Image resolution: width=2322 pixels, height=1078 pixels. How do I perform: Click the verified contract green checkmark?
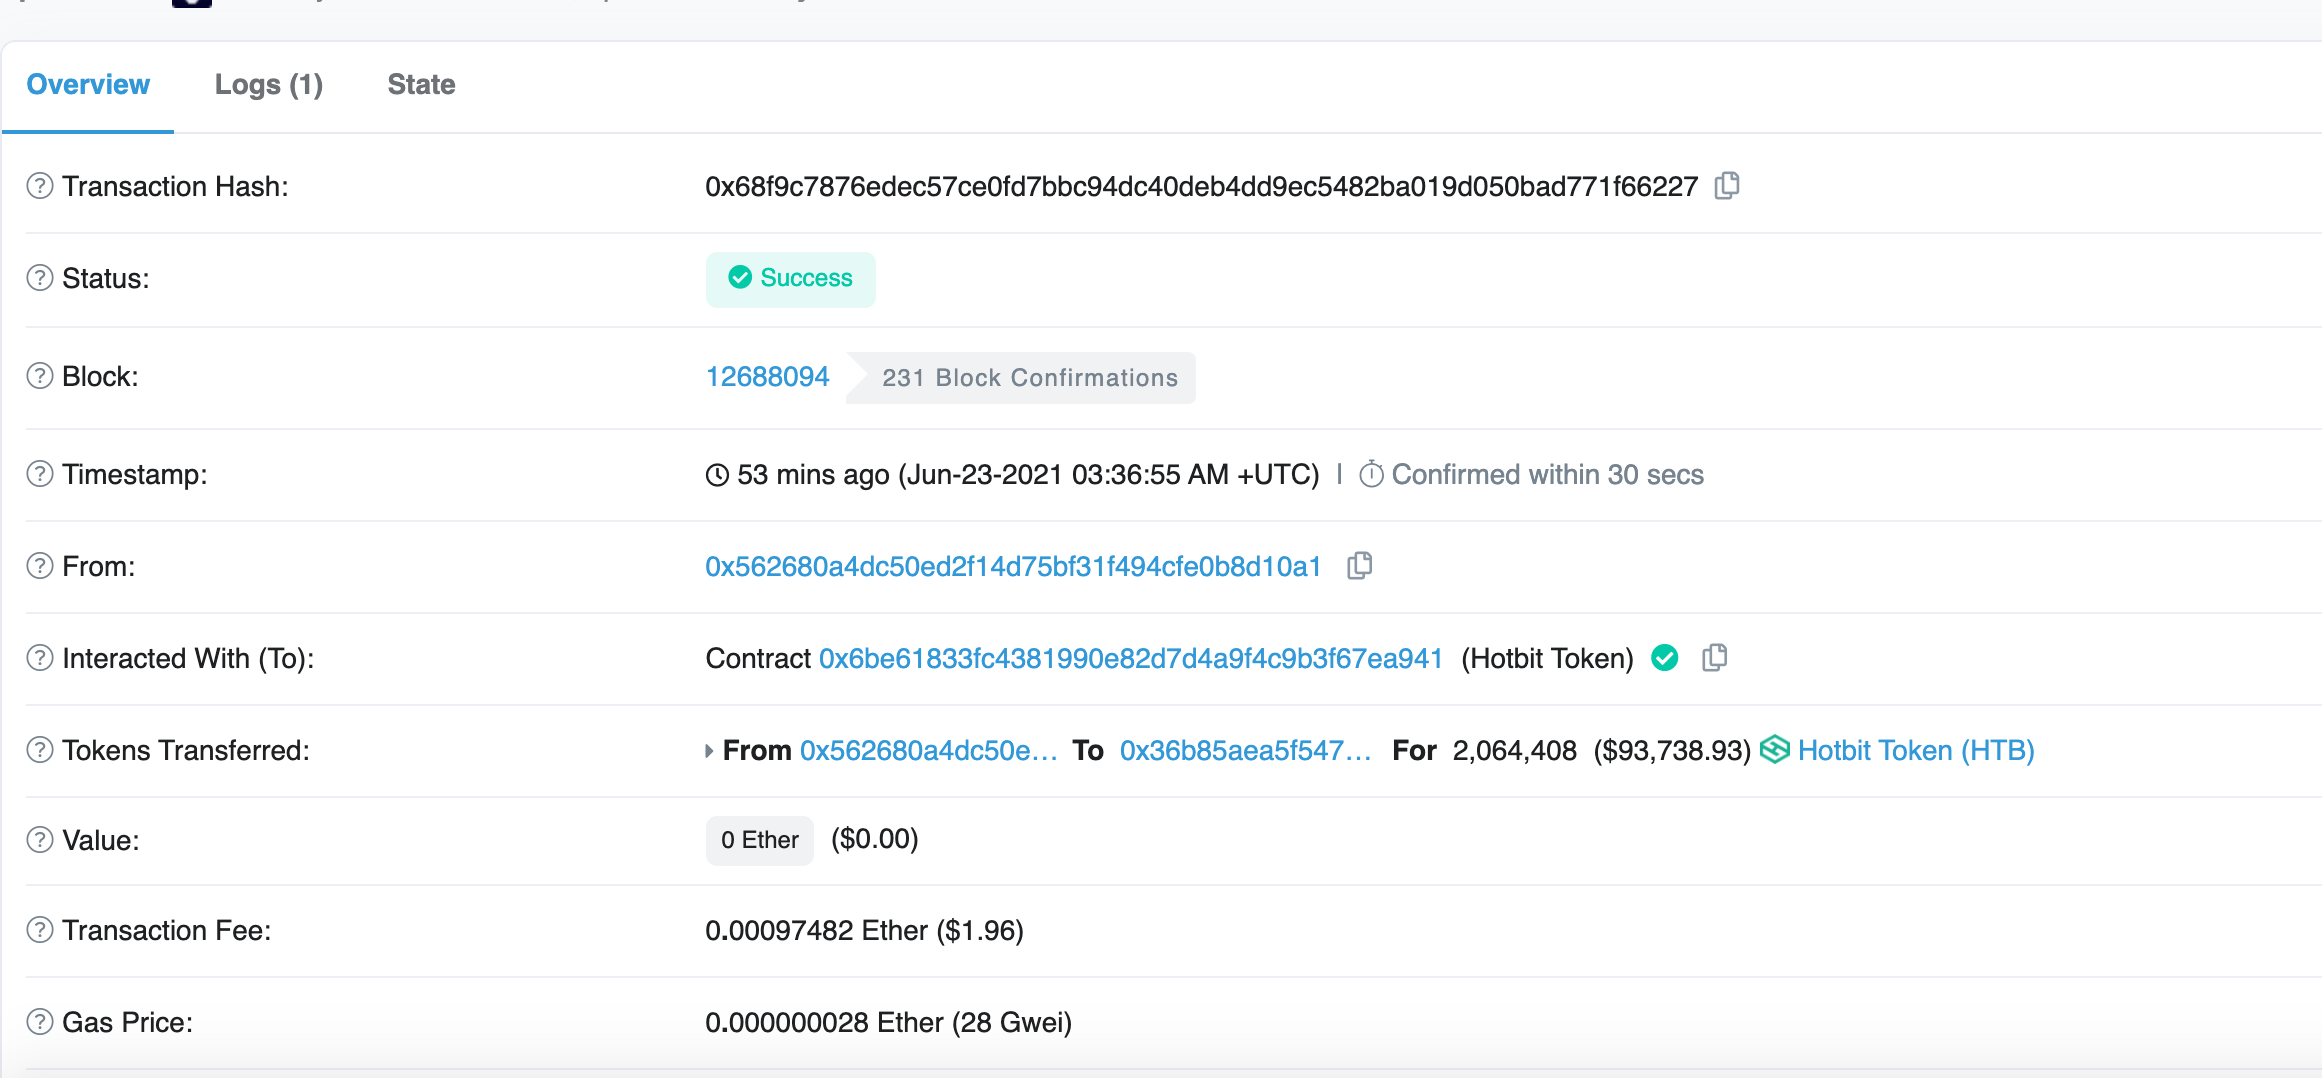pos(1665,658)
